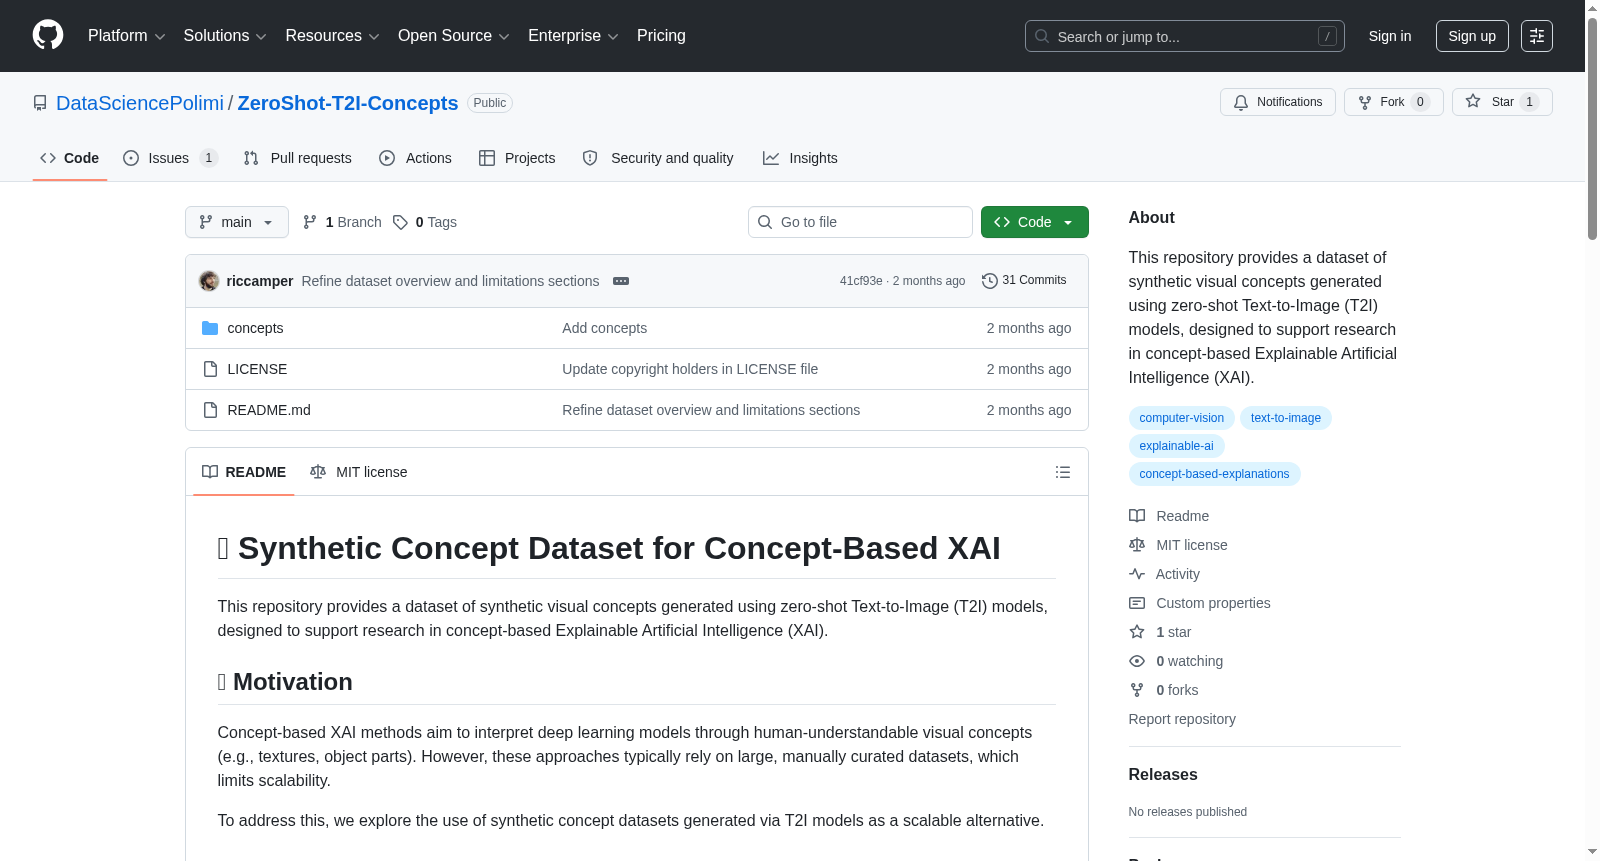View the 1 Branch list
Screen dimensions: 1600x861
pyautogui.click(x=342, y=222)
